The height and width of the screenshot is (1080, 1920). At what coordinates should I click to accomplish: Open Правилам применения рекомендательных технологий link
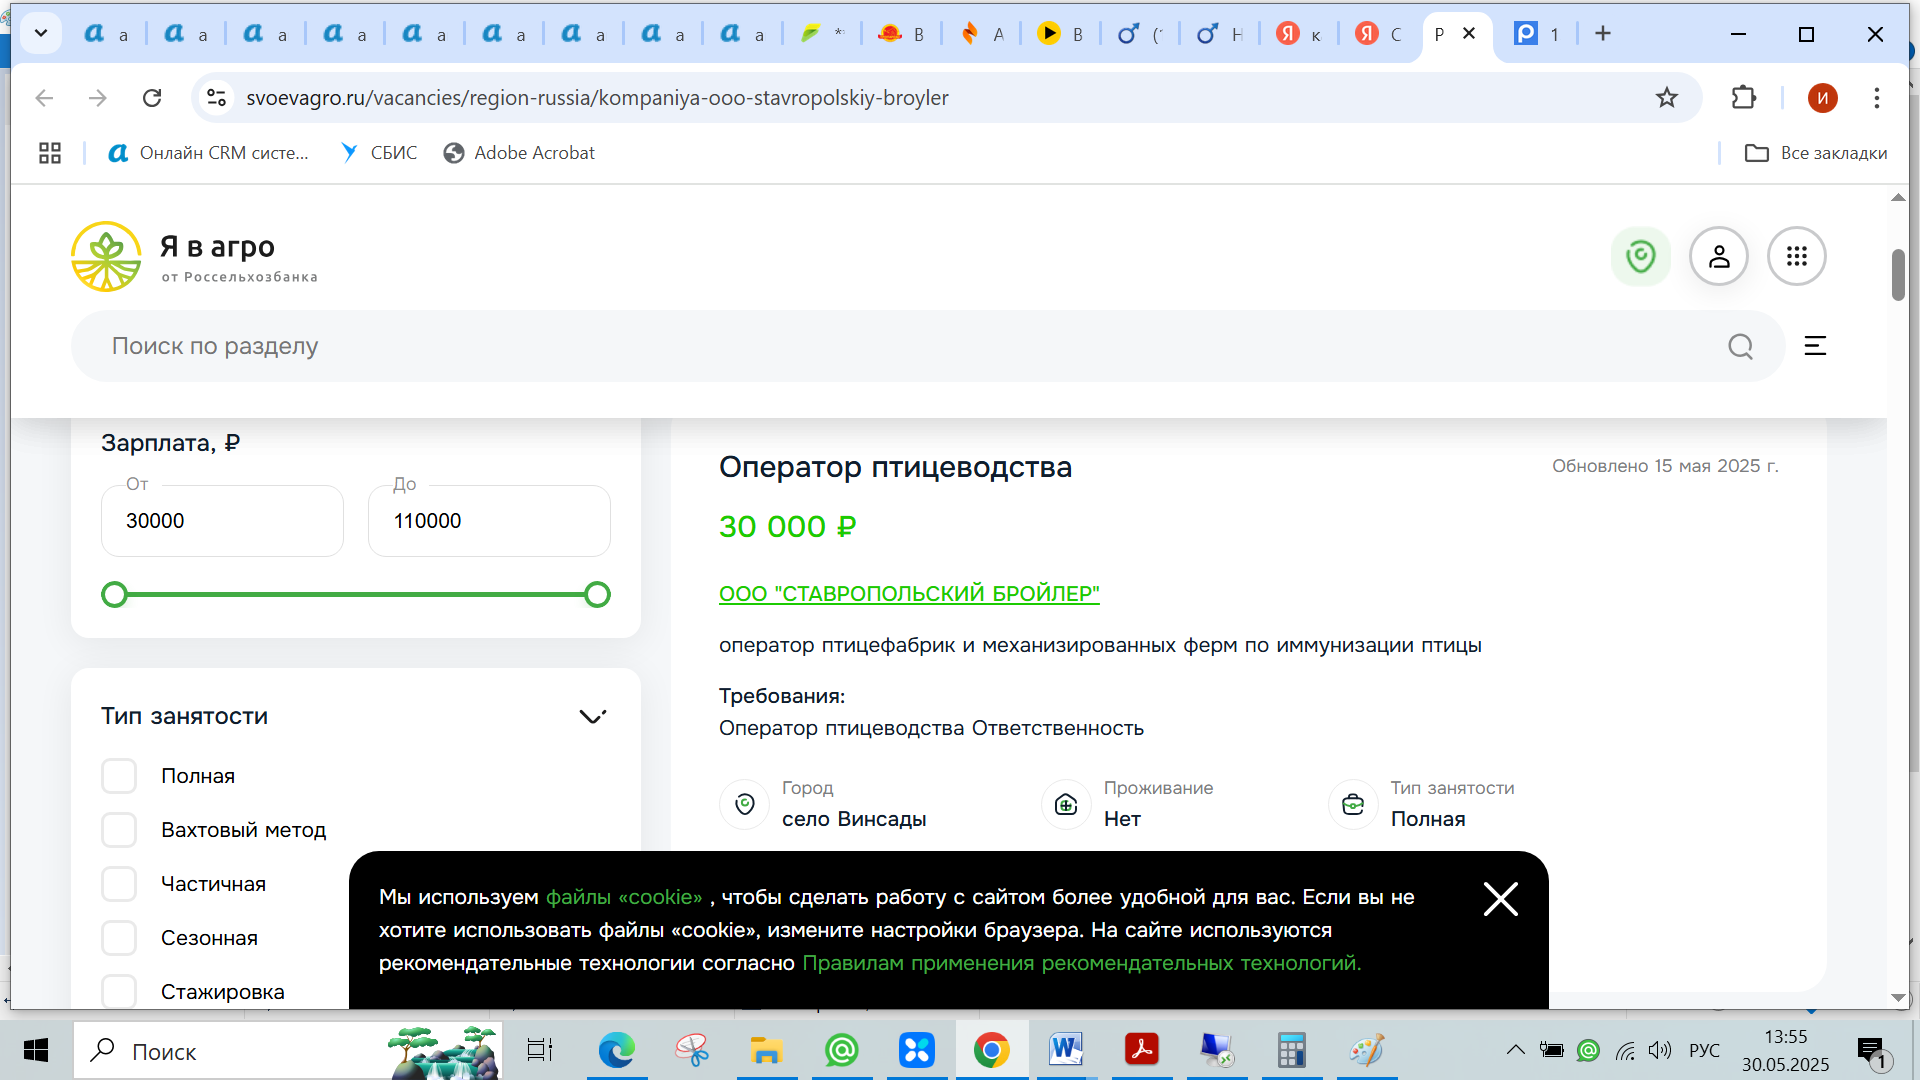(1081, 963)
